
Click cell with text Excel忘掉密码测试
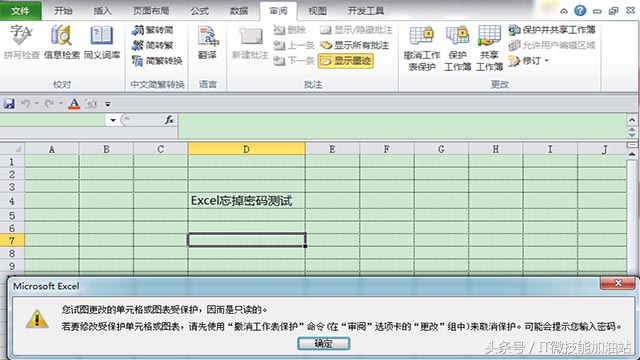246,200
